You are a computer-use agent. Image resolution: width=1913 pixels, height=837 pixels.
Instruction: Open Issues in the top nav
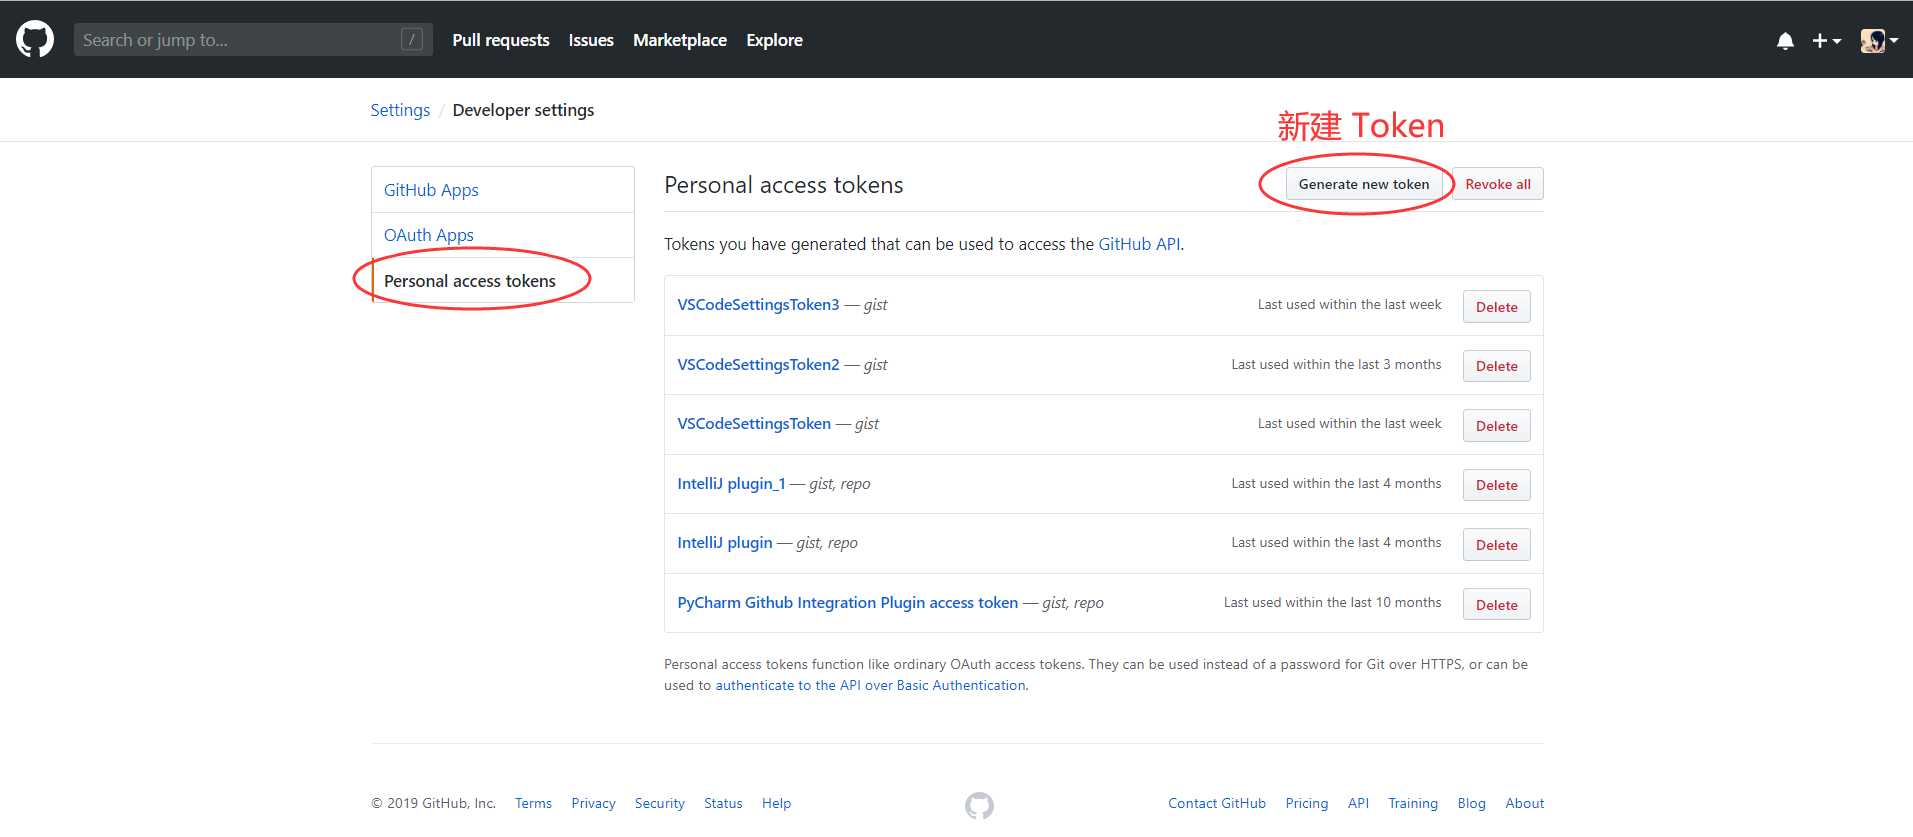pos(591,40)
